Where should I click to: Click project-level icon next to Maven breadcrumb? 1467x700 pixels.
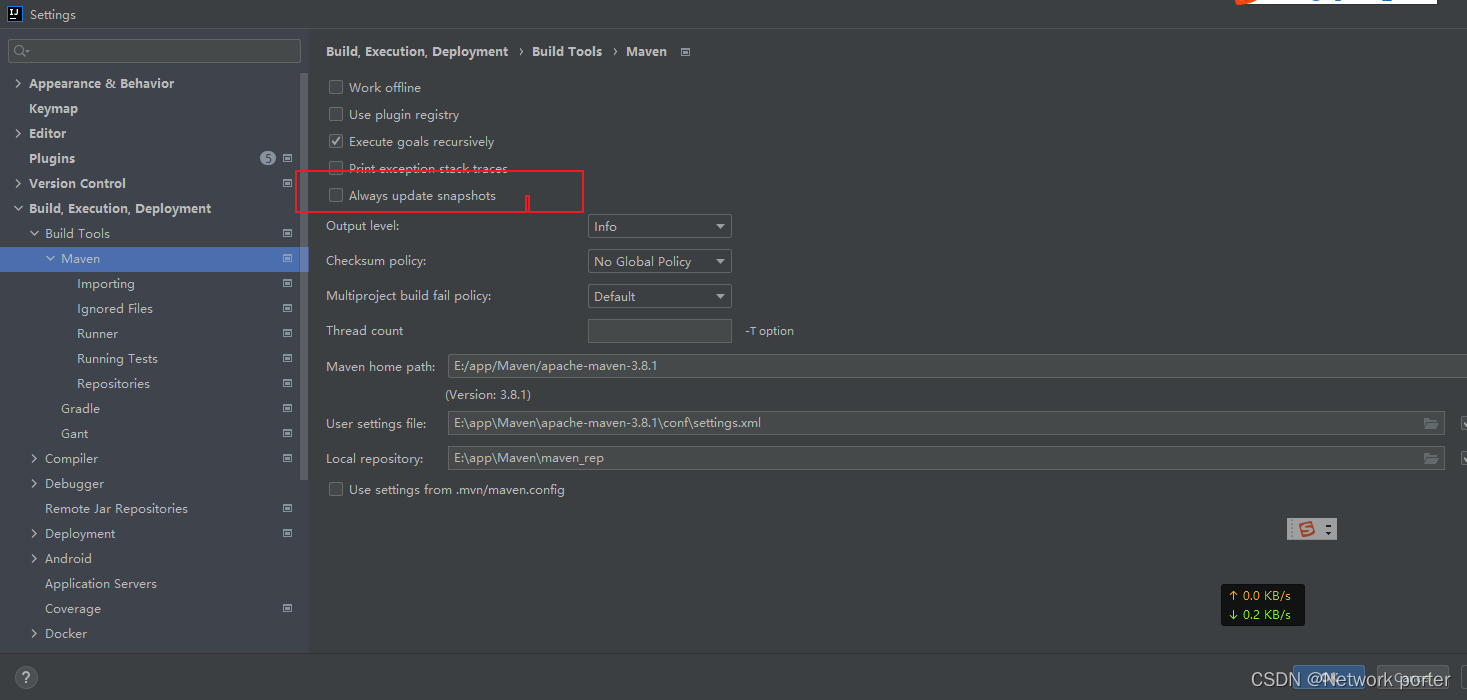[x=685, y=52]
